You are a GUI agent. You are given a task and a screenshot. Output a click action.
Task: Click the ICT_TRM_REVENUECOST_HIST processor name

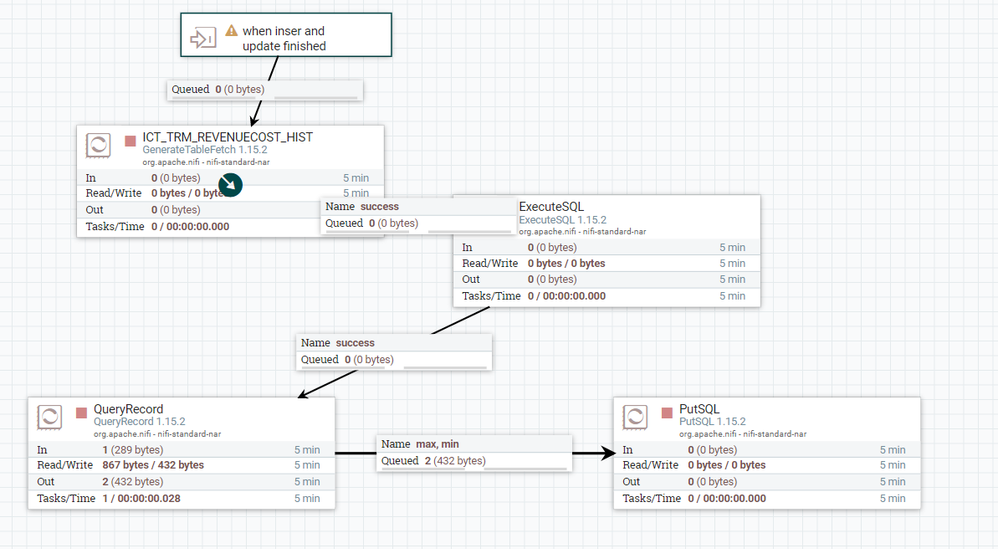(227, 137)
